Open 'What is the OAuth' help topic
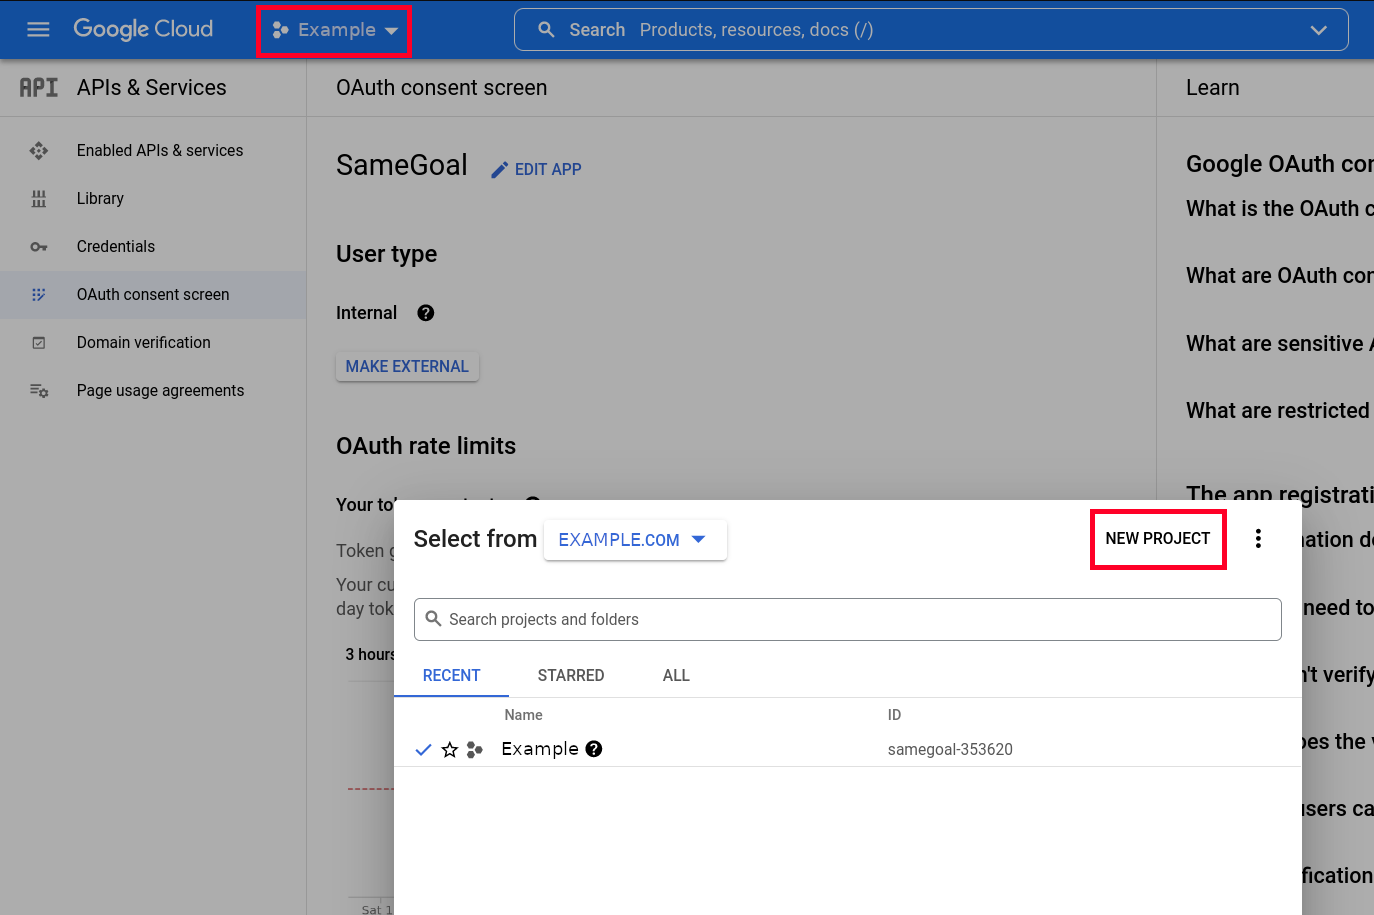This screenshot has width=1374, height=915. click(1280, 208)
